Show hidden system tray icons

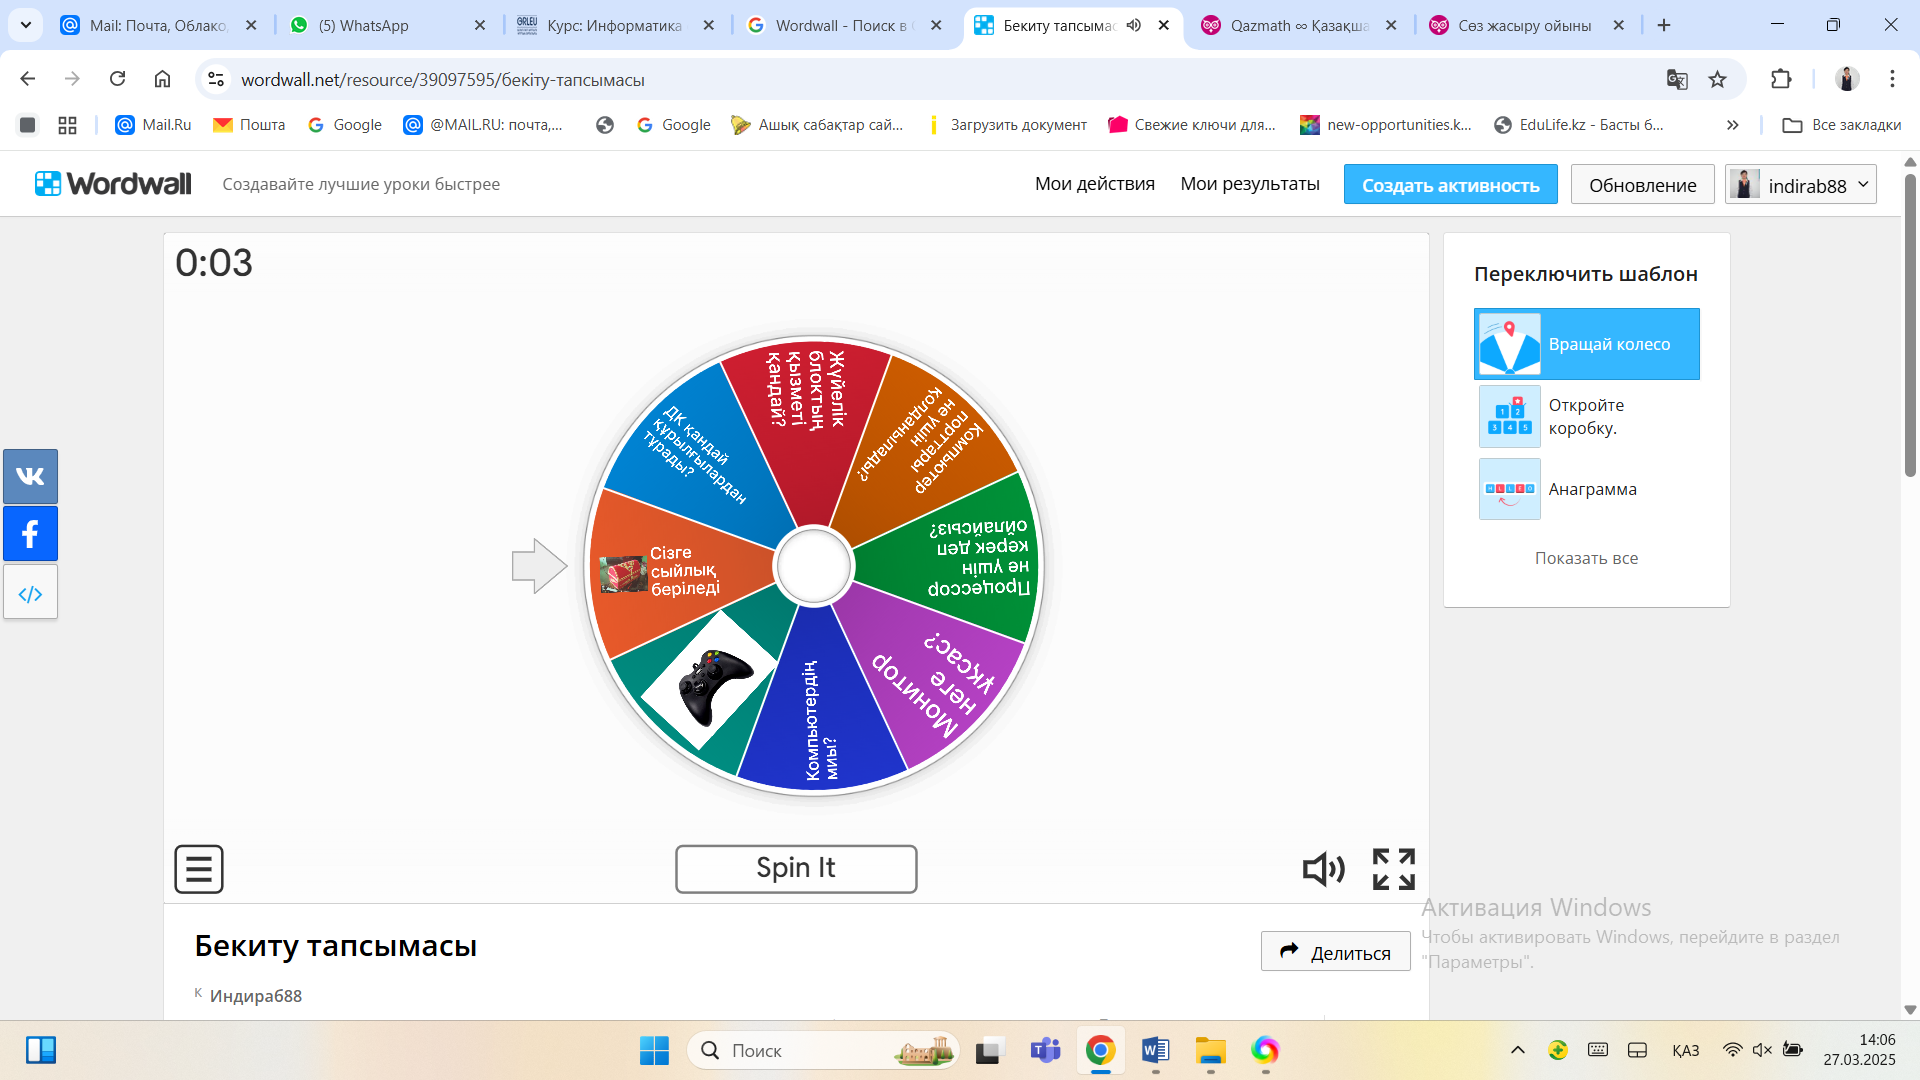point(1517,1050)
